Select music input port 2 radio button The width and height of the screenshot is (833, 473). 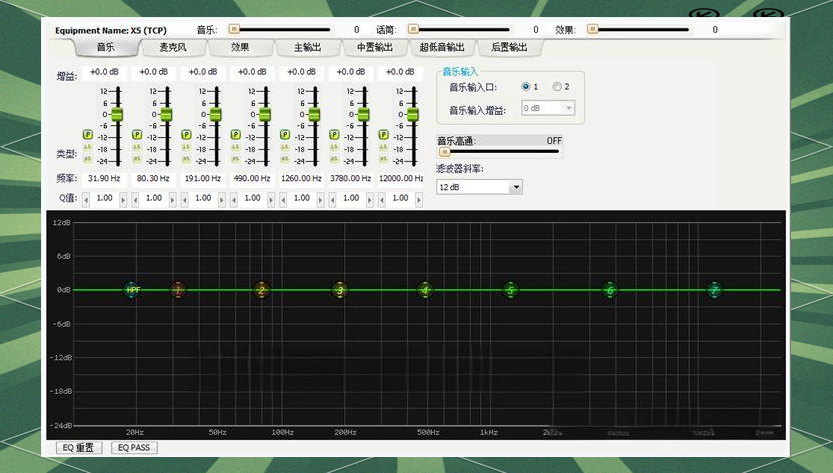(557, 87)
